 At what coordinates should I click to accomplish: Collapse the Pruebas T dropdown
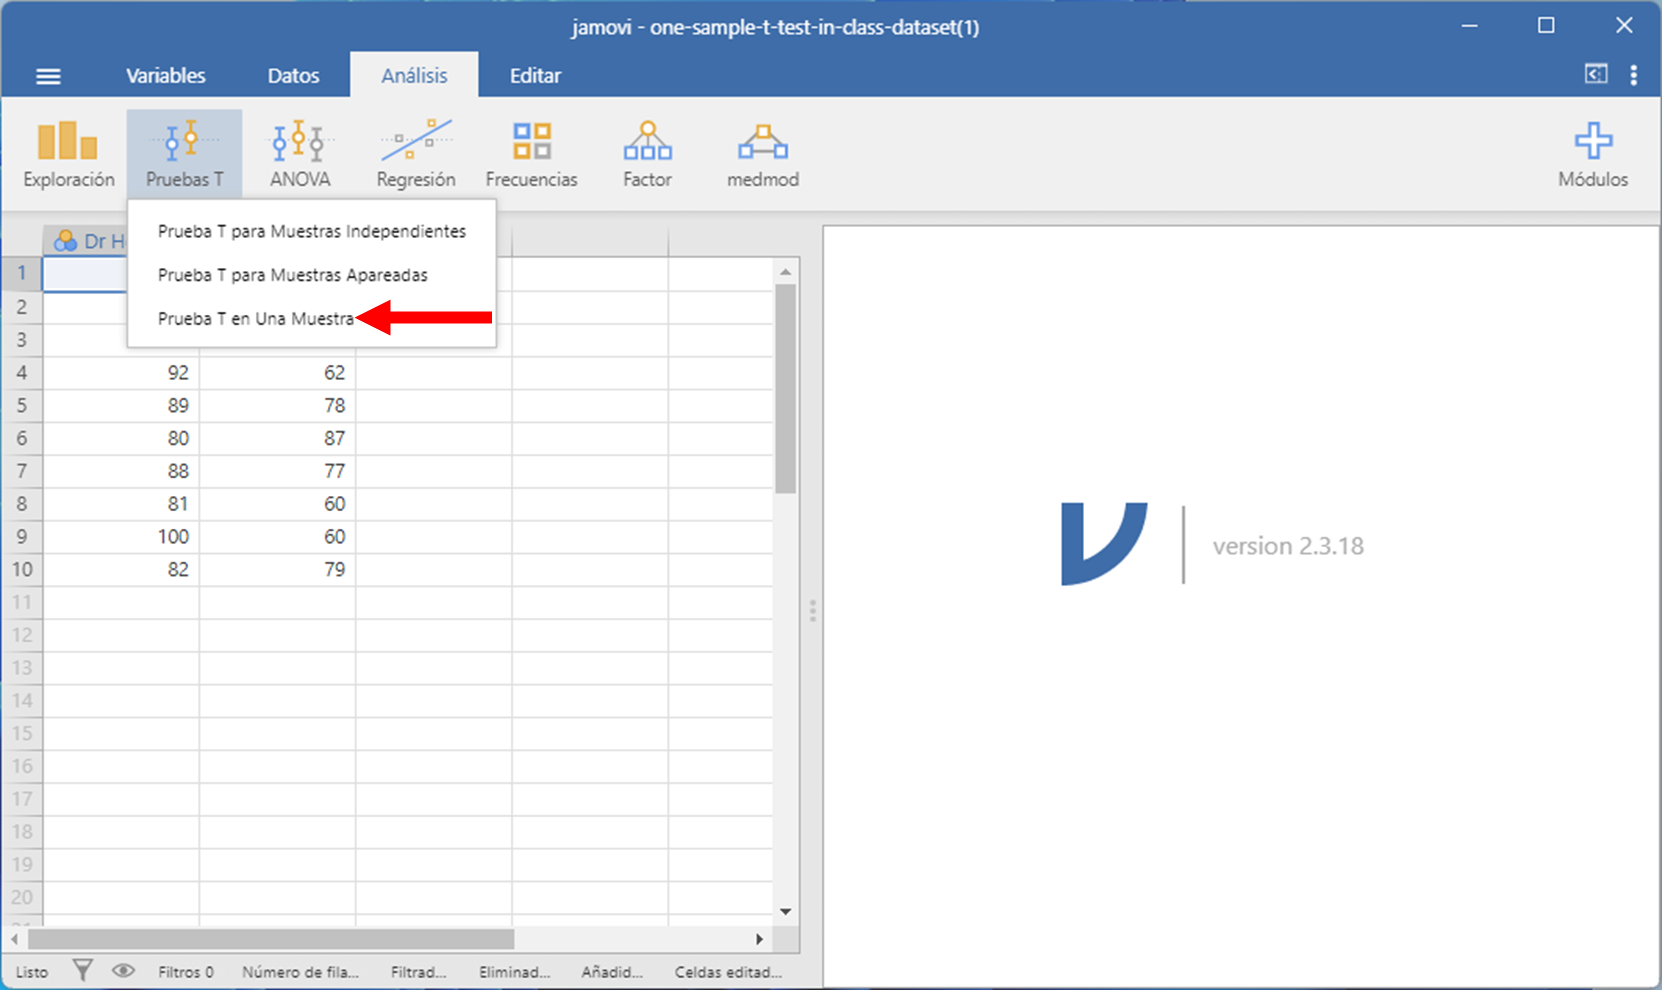click(x=184, y=153)
